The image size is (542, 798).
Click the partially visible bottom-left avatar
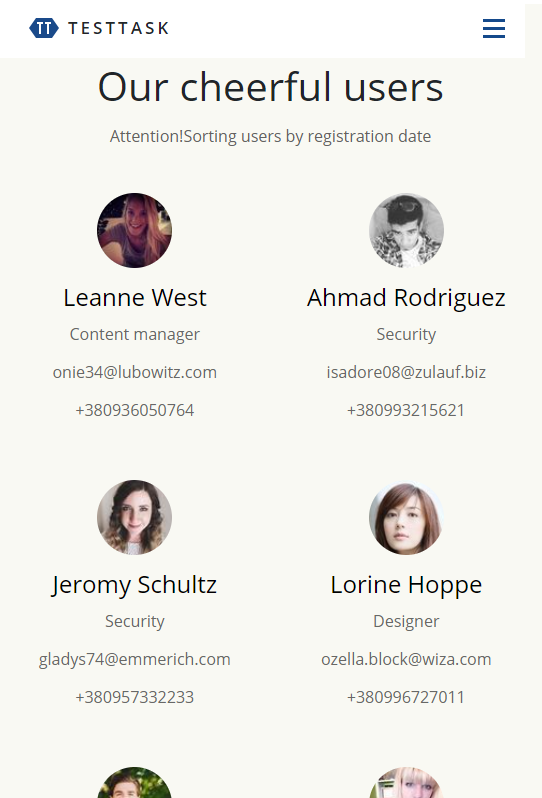tap(134, 783)
